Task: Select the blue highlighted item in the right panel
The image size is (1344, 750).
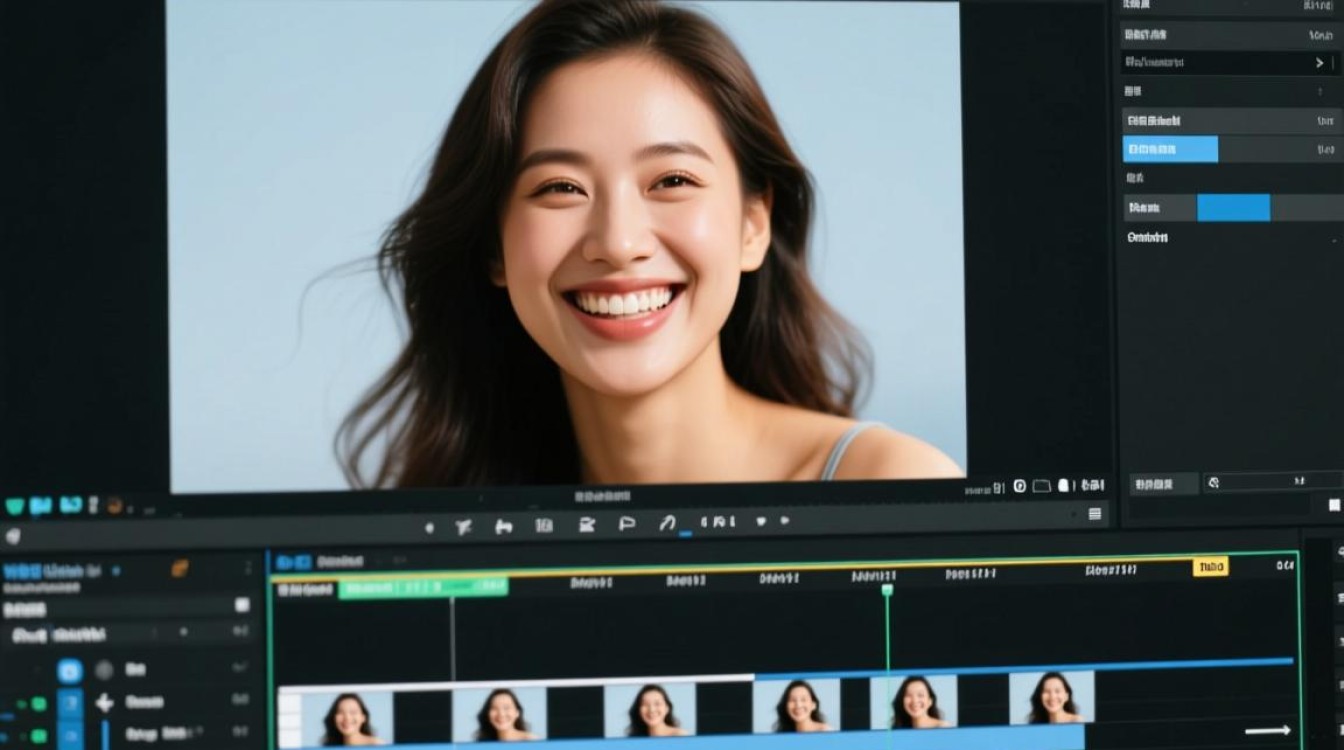Action: [1170, 150]
